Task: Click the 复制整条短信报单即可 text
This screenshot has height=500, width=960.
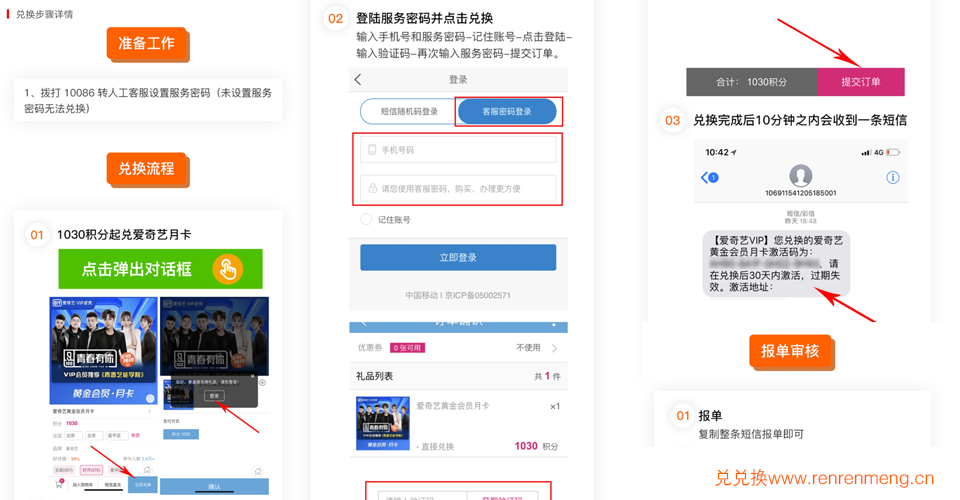Action: coord(751,434)
